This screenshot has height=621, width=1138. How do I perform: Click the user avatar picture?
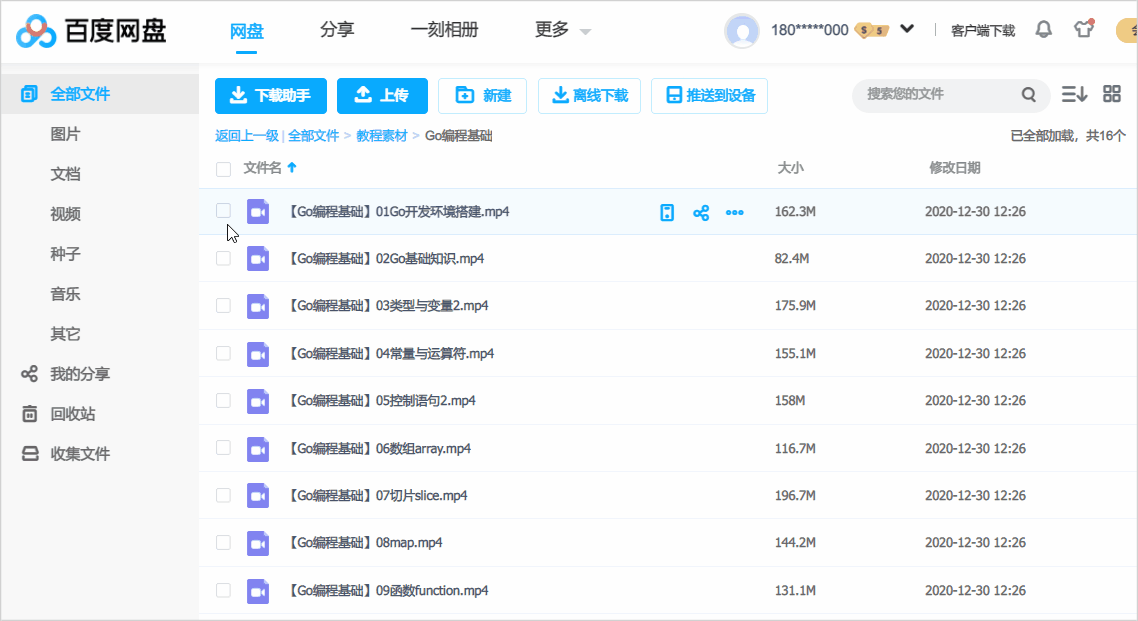coord(742,30)
